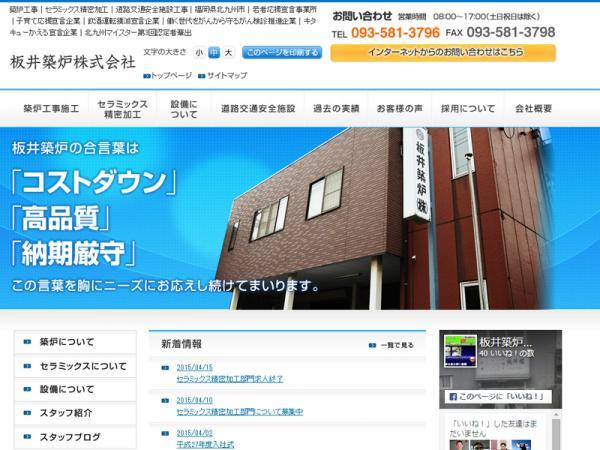Click the Facebook widget scrollbar up arrow
This screenshot has height=450, width=600.
click(556, 414)
